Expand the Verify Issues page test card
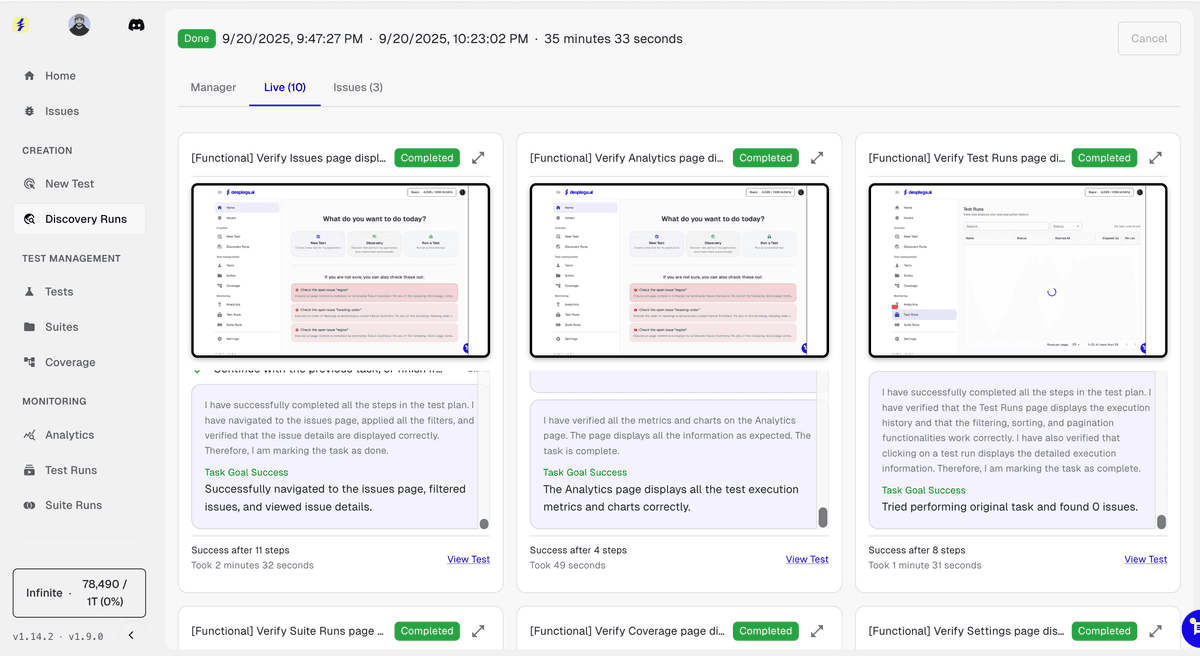Image resolution: width=1200 pixels, height=656 pixels. coord(478,157)
